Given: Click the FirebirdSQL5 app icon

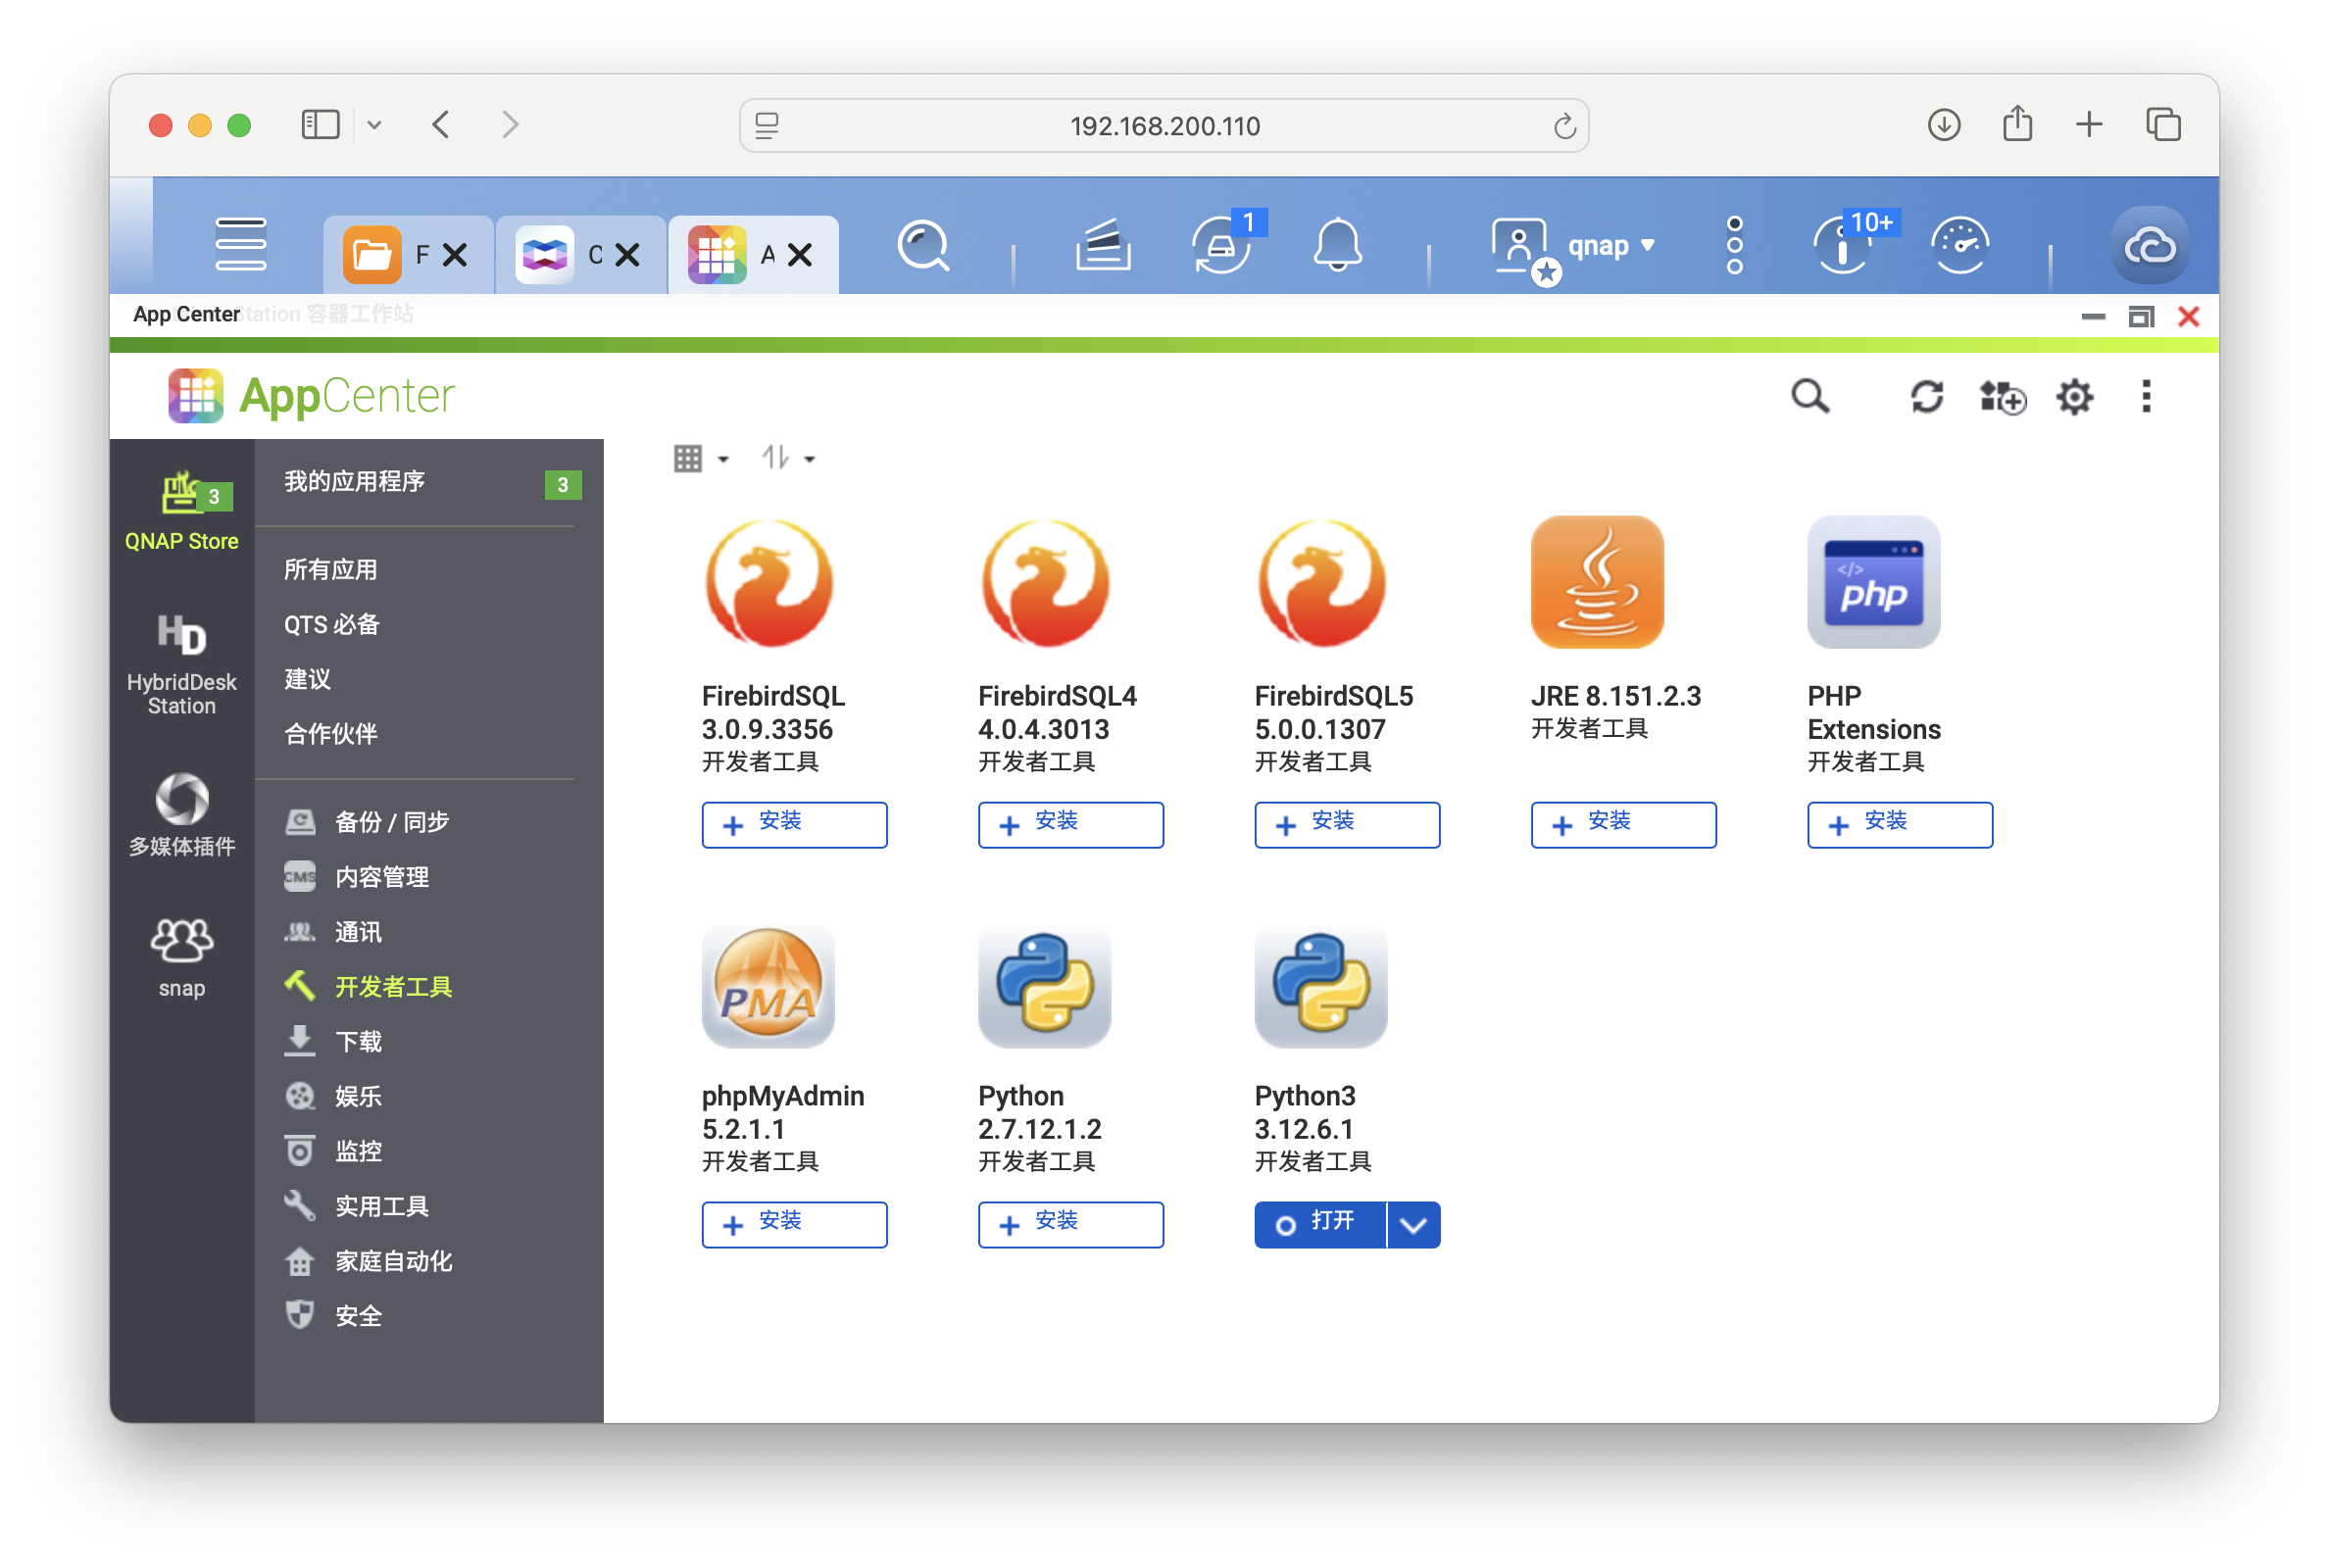Looking at the screenshot, I should click(x=1320, y=582).
